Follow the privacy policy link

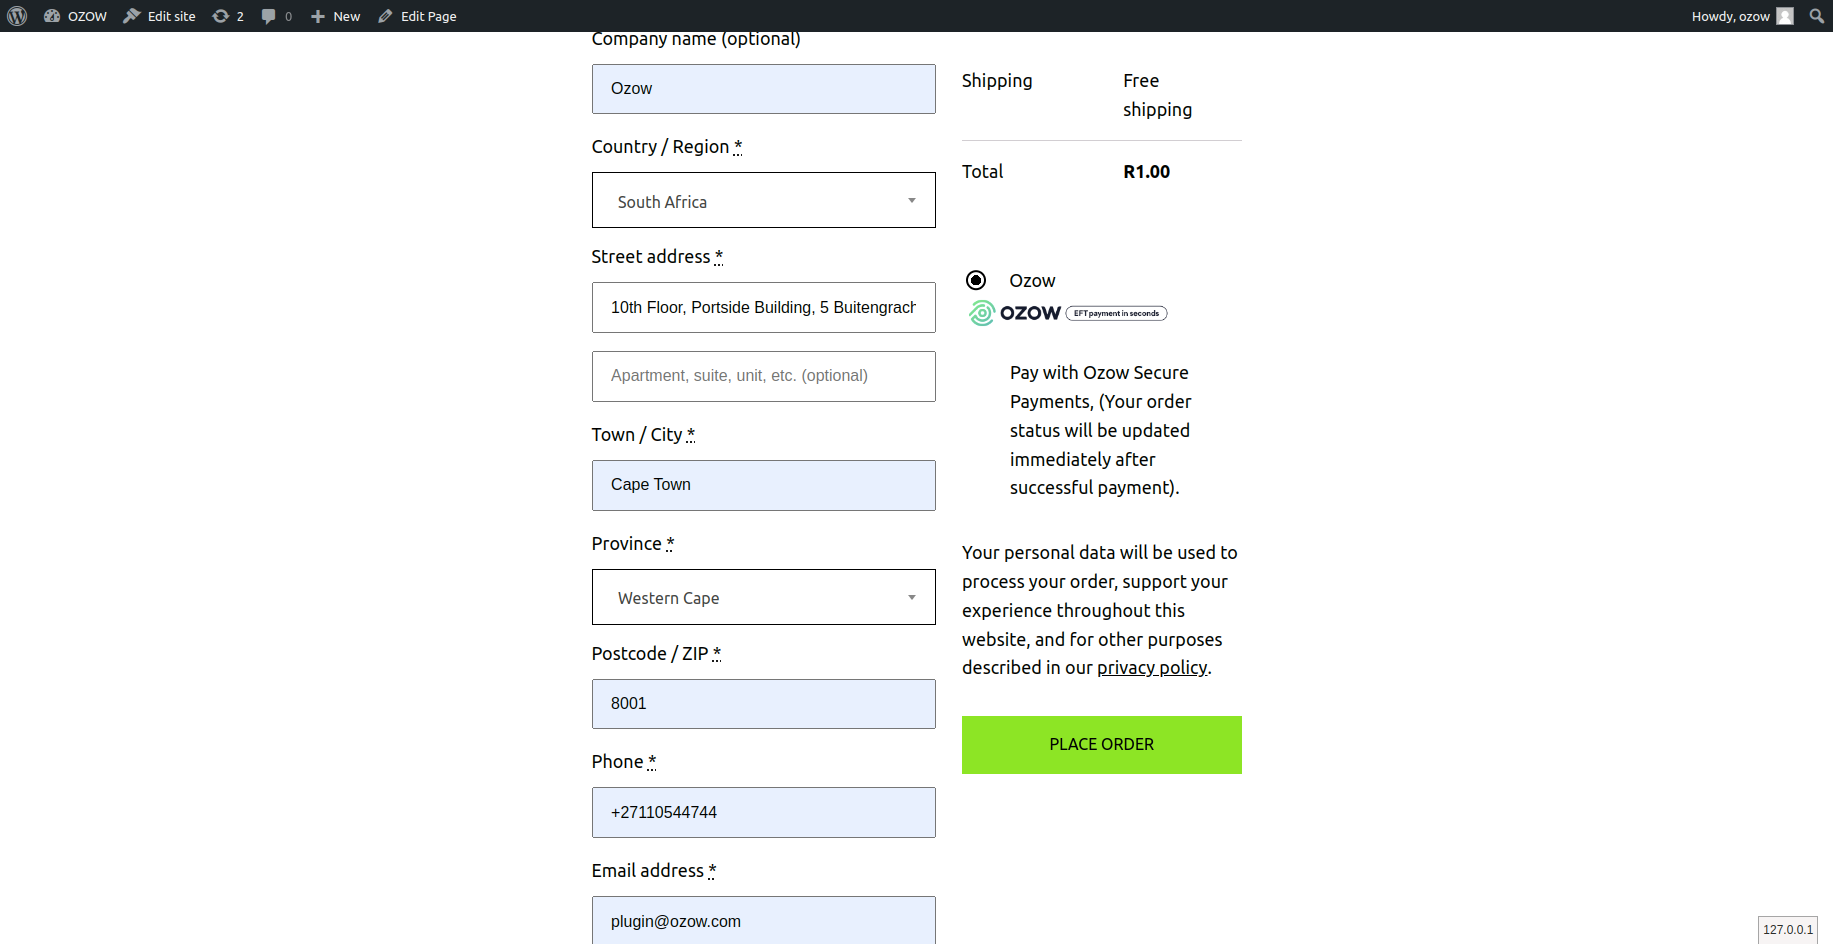point(1152,668)
